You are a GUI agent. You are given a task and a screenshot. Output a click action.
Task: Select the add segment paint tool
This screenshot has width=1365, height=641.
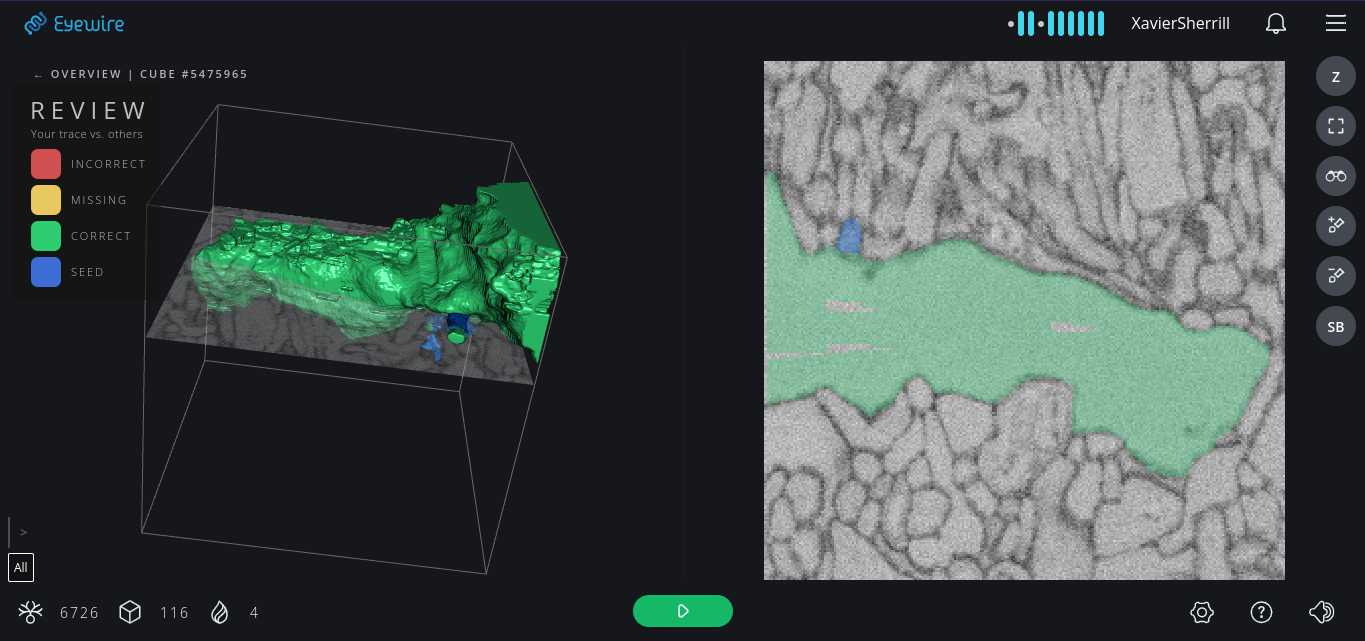point(1335,225)
